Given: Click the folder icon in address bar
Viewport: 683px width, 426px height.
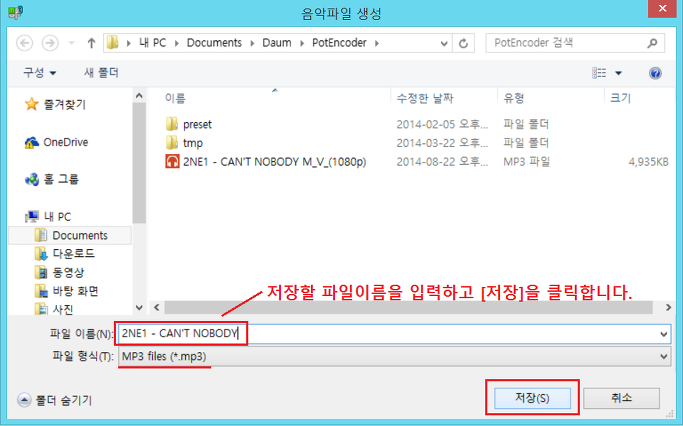Looking at the screenshot, I should 113,43.
